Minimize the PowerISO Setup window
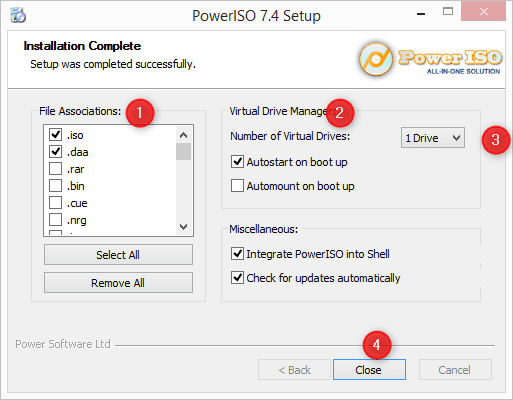 tap(421, 13)
